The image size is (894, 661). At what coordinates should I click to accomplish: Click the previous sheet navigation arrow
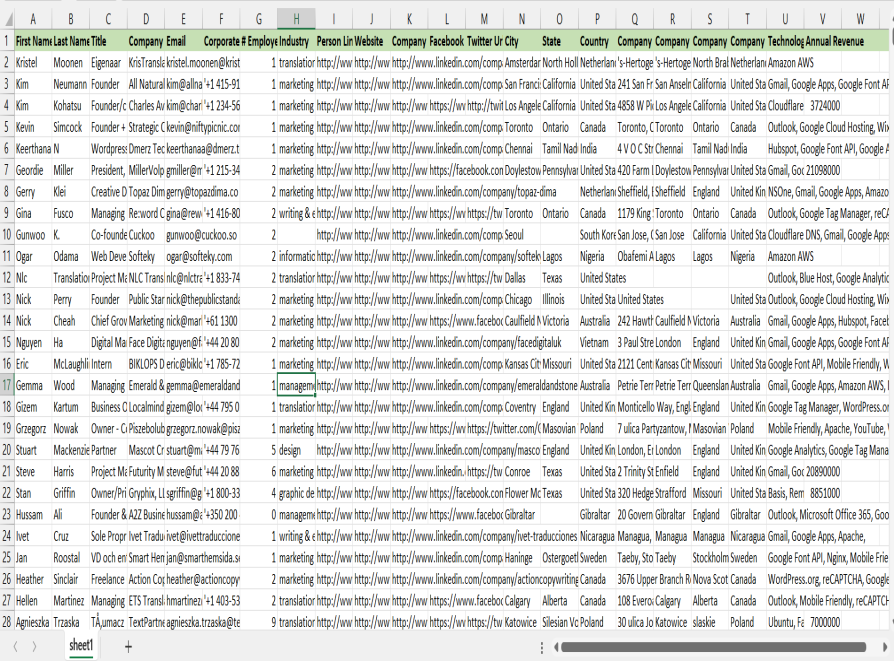coord(15,646)
